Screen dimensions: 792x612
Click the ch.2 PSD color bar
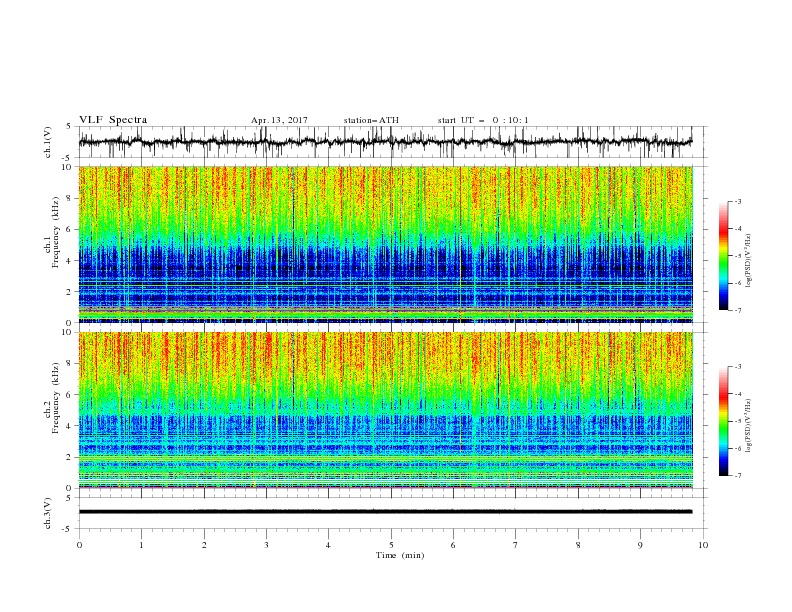click(x=724, y=421)
